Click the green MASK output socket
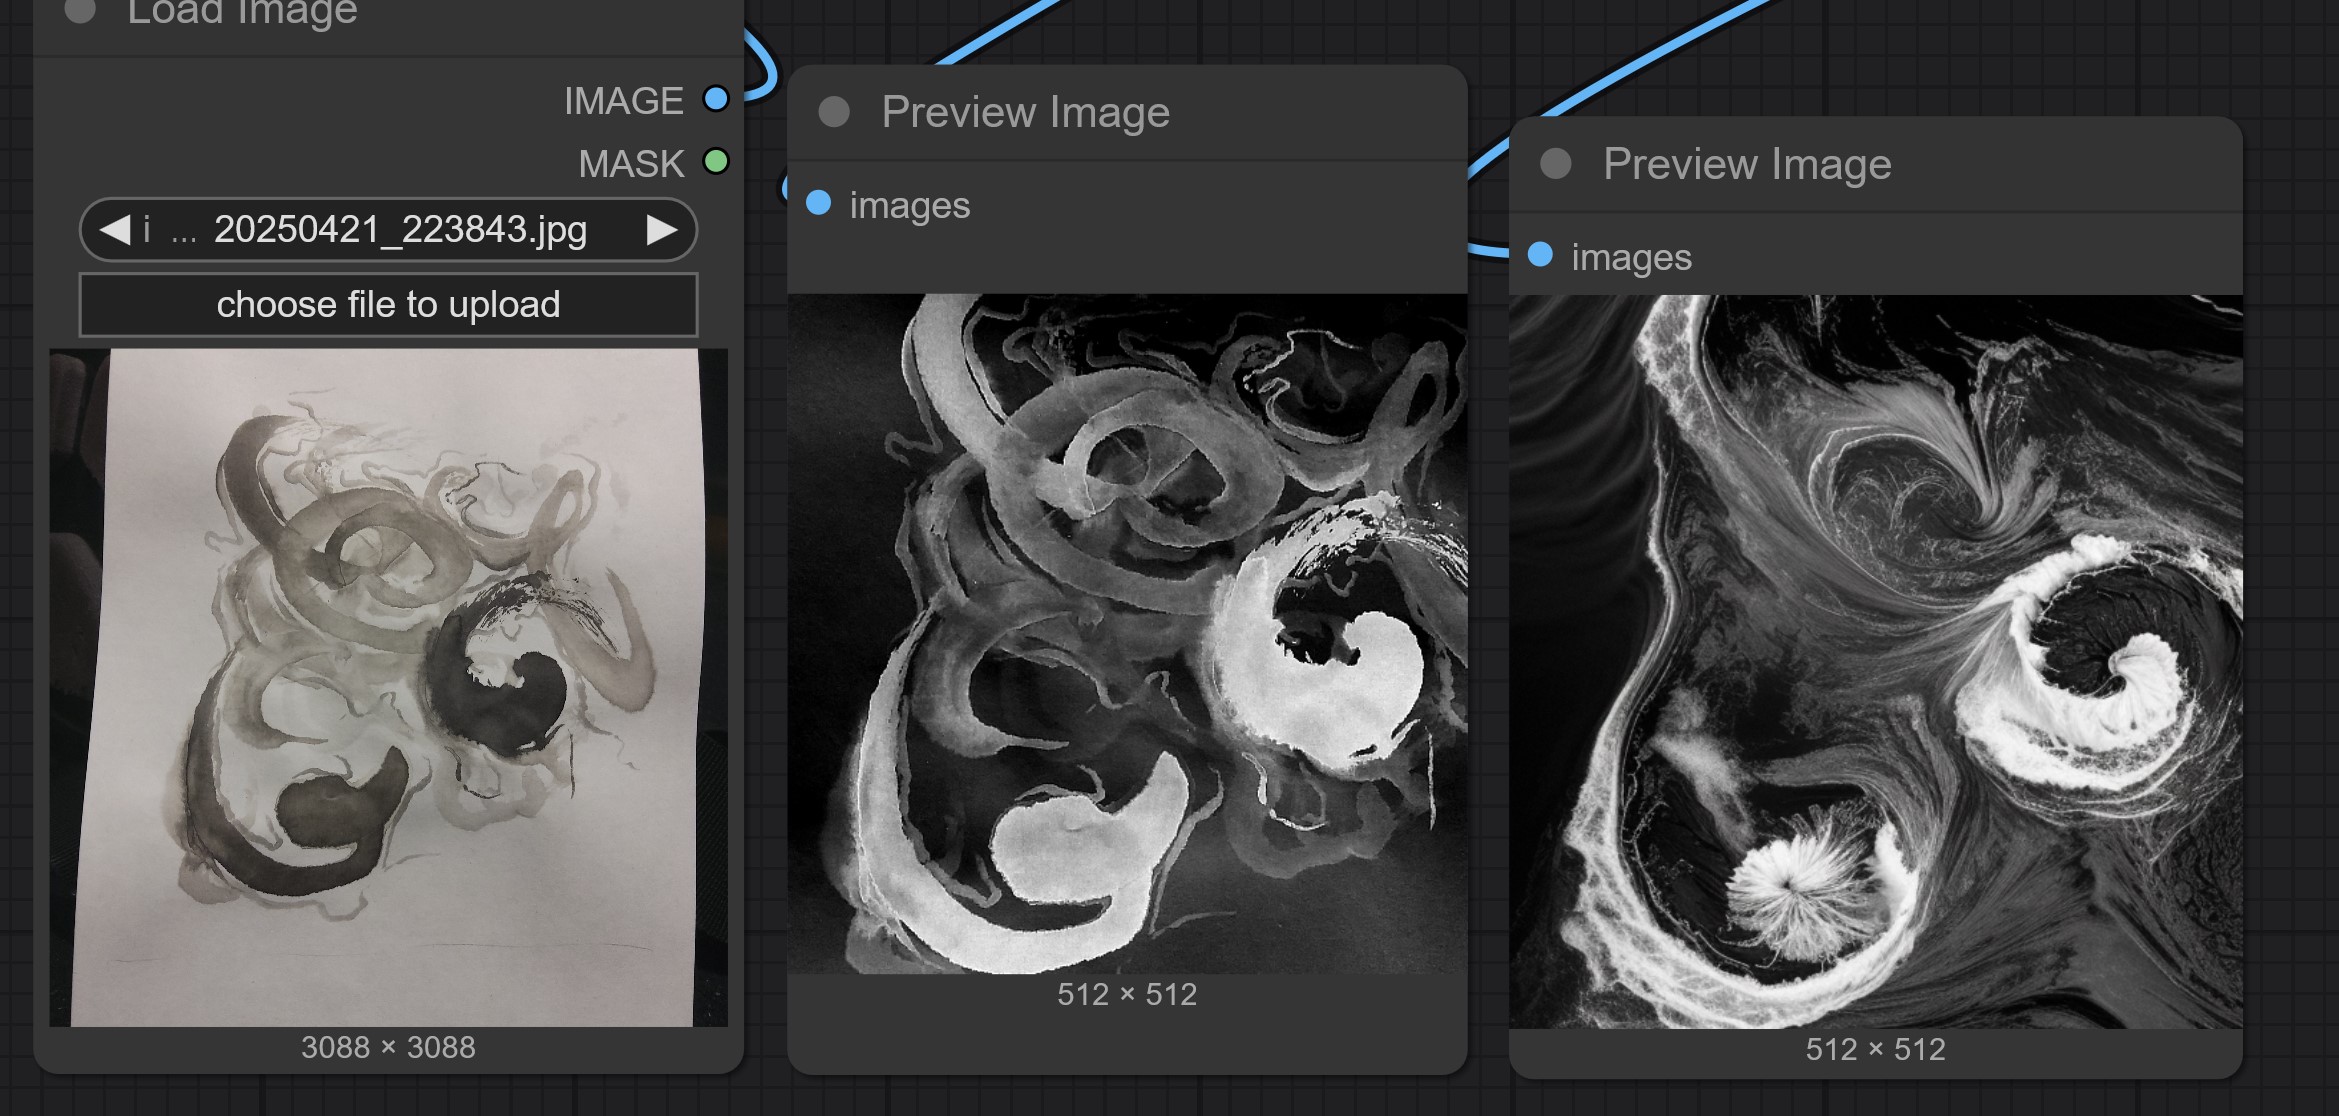 [x=716, y=161]
